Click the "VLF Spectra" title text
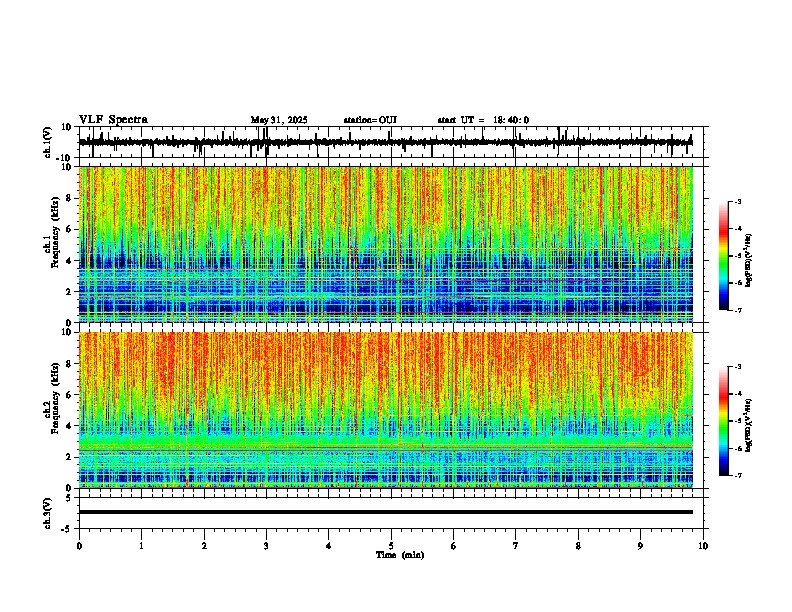Image resolution: width=792 pixels, height=612 pixels. click(x=113, y=120)
